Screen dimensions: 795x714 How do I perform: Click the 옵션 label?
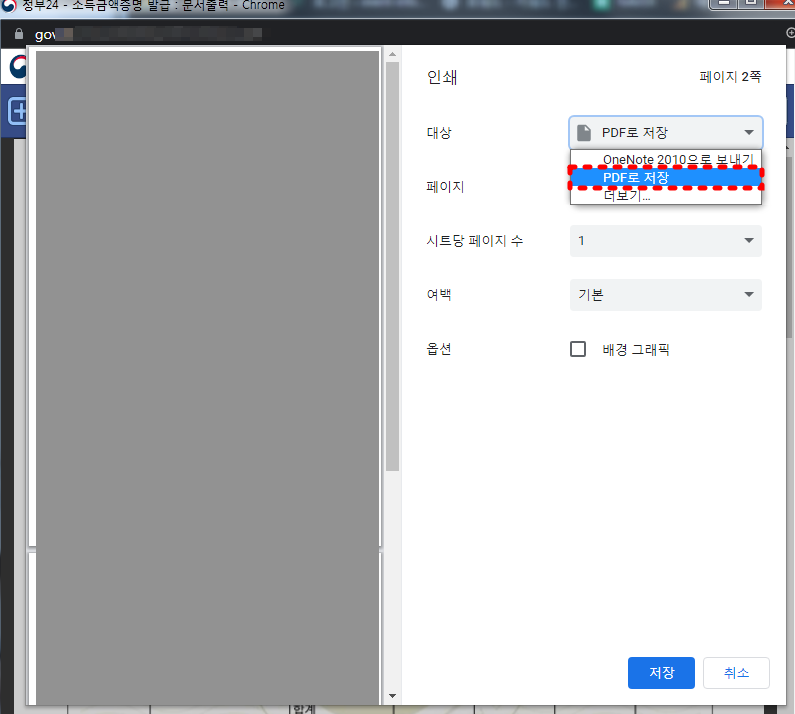pyautogui.click(x=439, y=349)
